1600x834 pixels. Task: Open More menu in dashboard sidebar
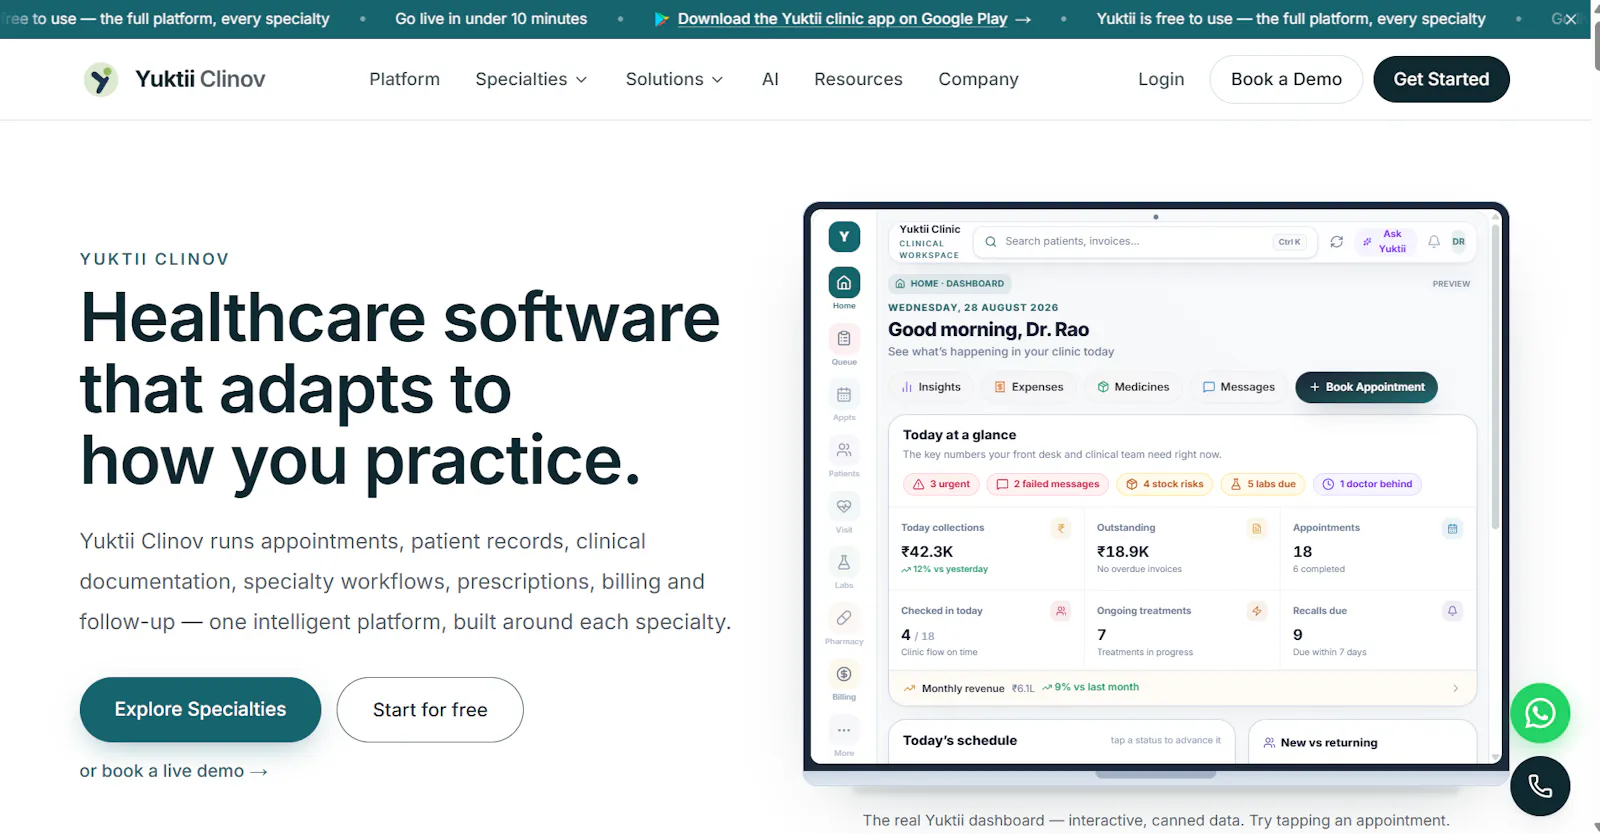click(844, 738)
